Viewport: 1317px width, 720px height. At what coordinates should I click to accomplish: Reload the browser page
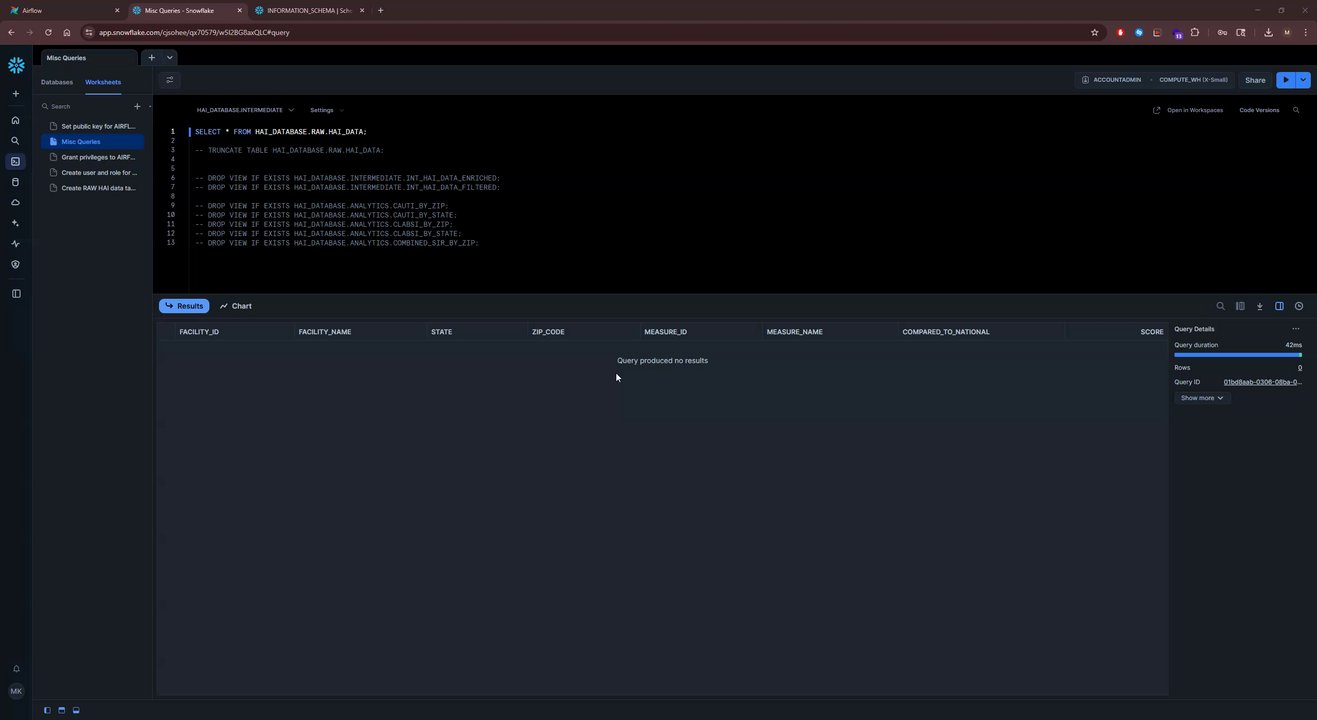(x=48, y=32)
